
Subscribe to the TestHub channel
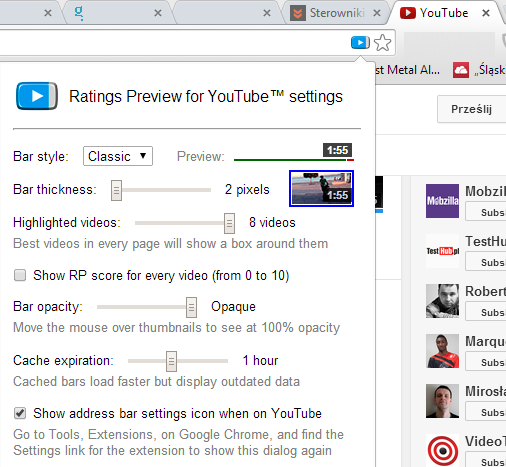(486, 262)
